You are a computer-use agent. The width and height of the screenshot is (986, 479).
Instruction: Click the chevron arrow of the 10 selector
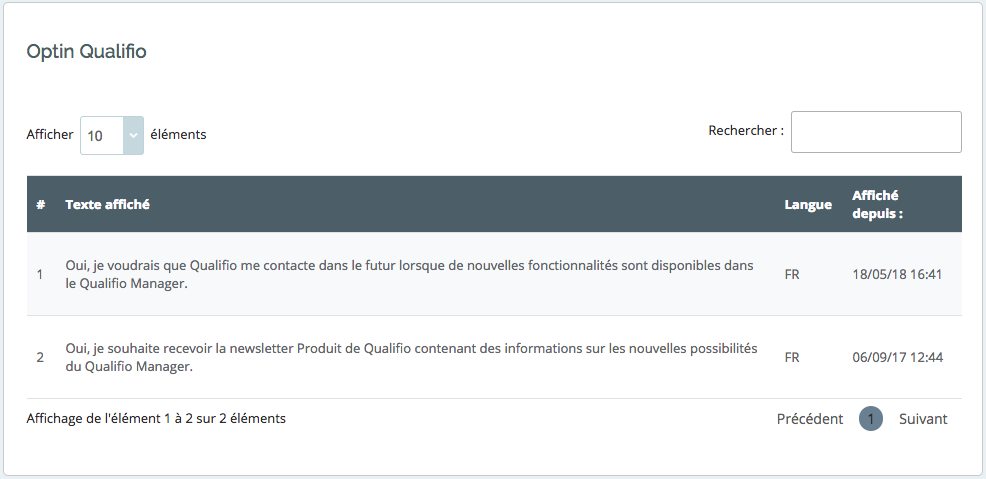pos(133,135)
